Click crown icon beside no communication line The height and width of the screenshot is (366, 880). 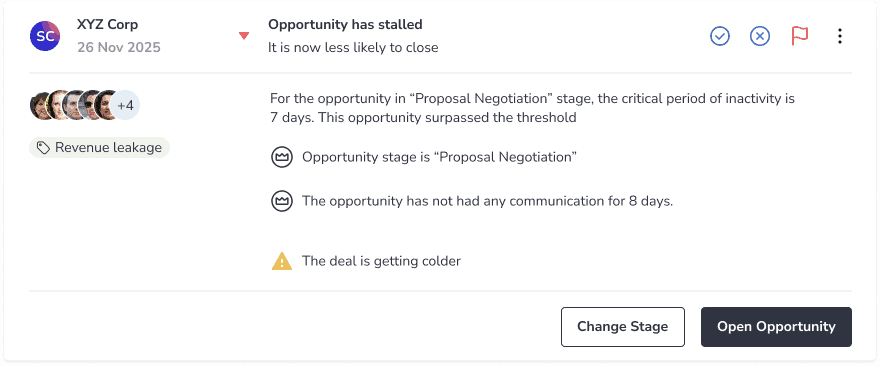click(x=282, y=201)
